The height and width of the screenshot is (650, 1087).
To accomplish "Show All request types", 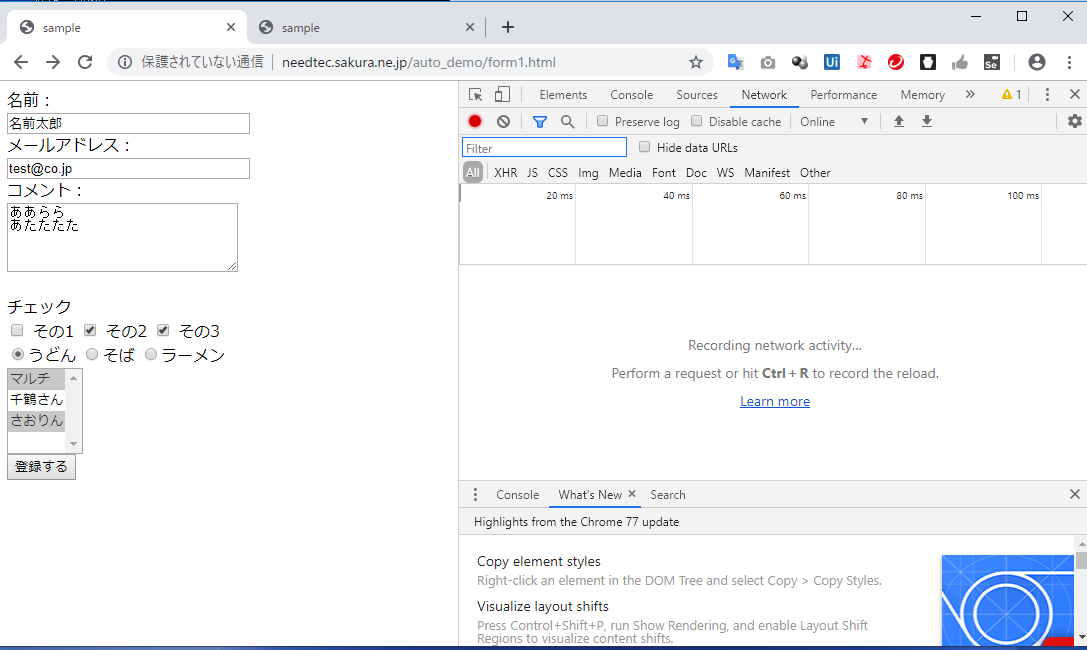I will click(473, 173).
